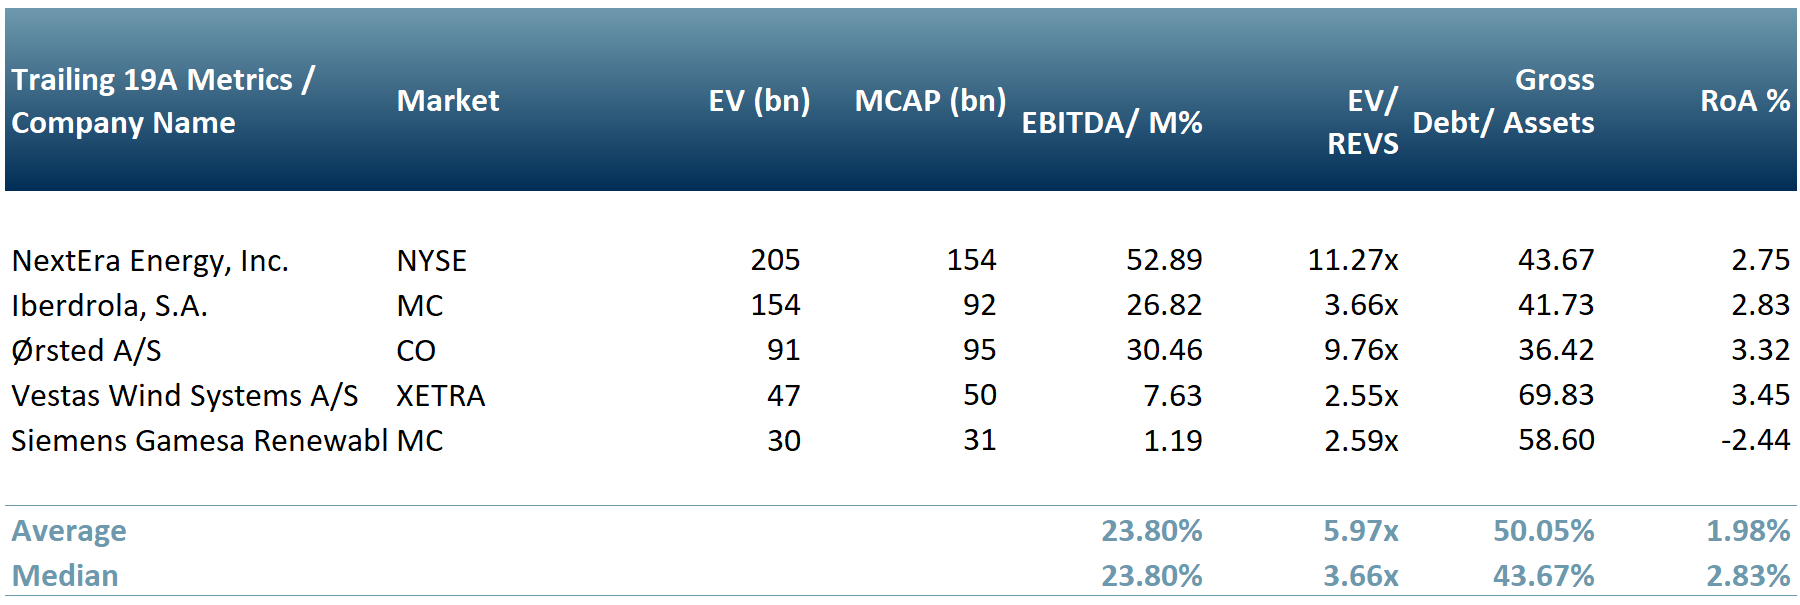This screenshot has height=605, width=1800.
Task: Select the Iberdrola, S.A. row label
Action: click(110, 306)
